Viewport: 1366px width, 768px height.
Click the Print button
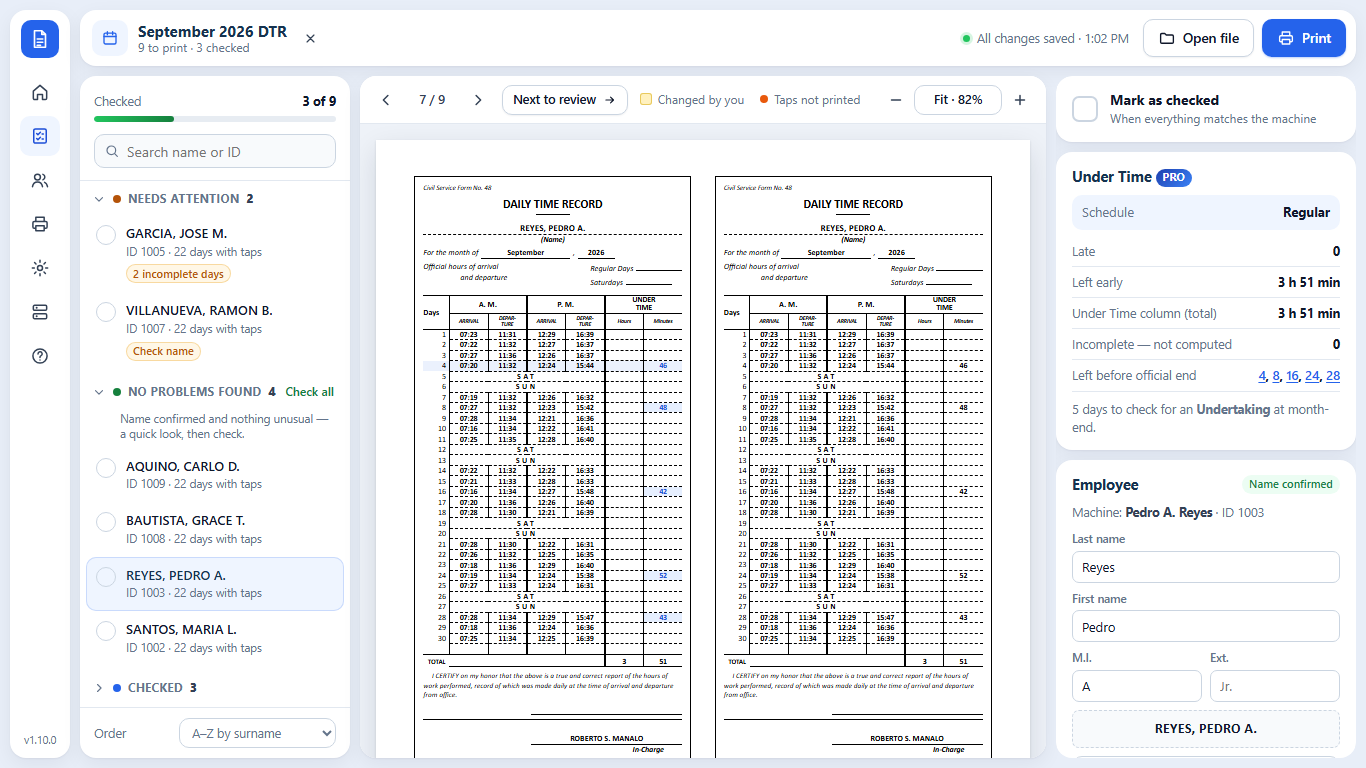1304,39
